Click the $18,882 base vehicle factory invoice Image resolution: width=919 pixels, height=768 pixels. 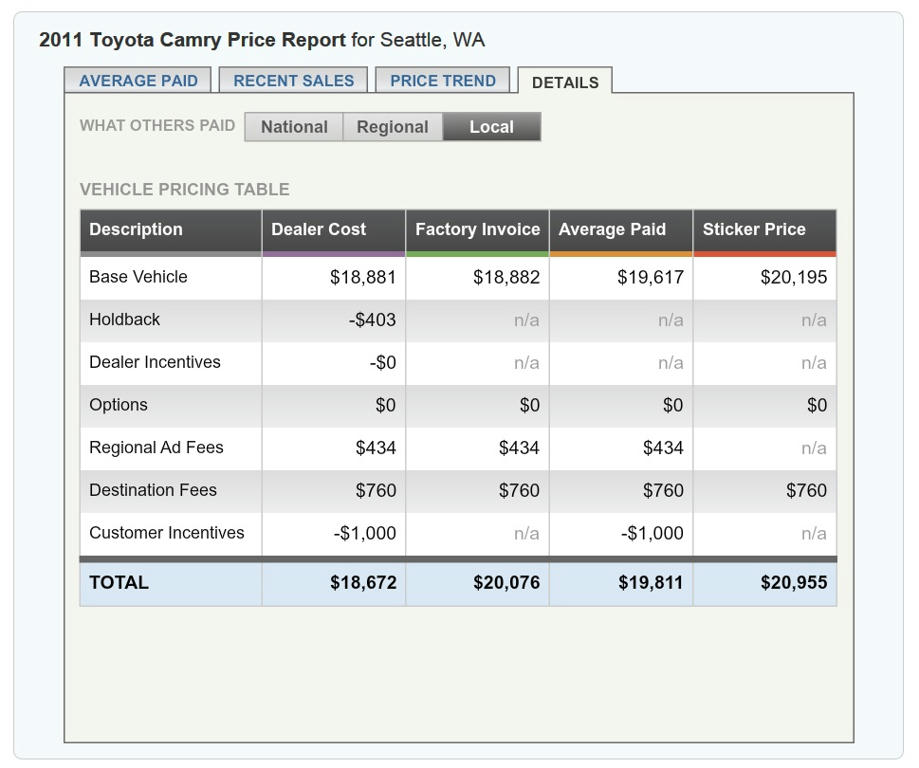506,277
